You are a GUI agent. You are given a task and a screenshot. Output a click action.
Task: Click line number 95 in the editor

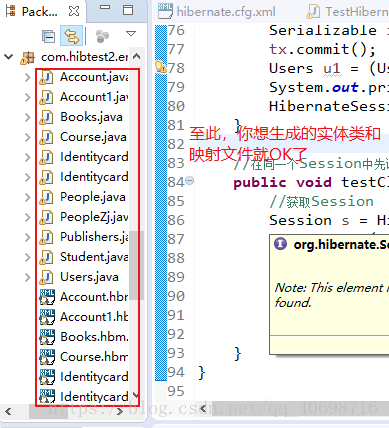176,391
